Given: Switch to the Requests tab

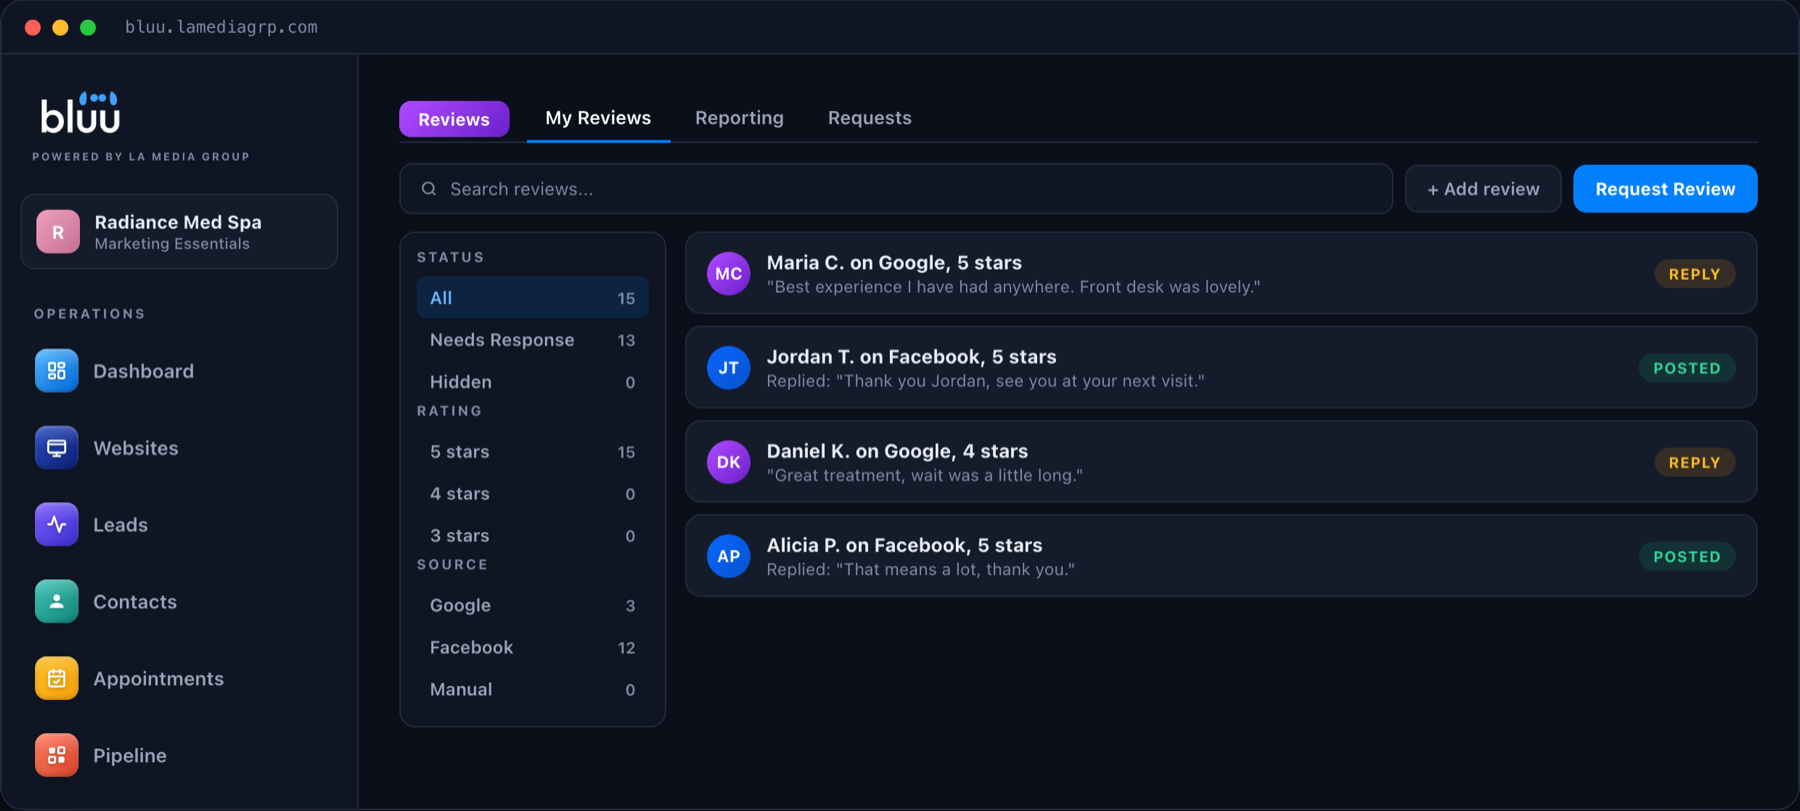Looking at the screenshot, I should [869, 118].
